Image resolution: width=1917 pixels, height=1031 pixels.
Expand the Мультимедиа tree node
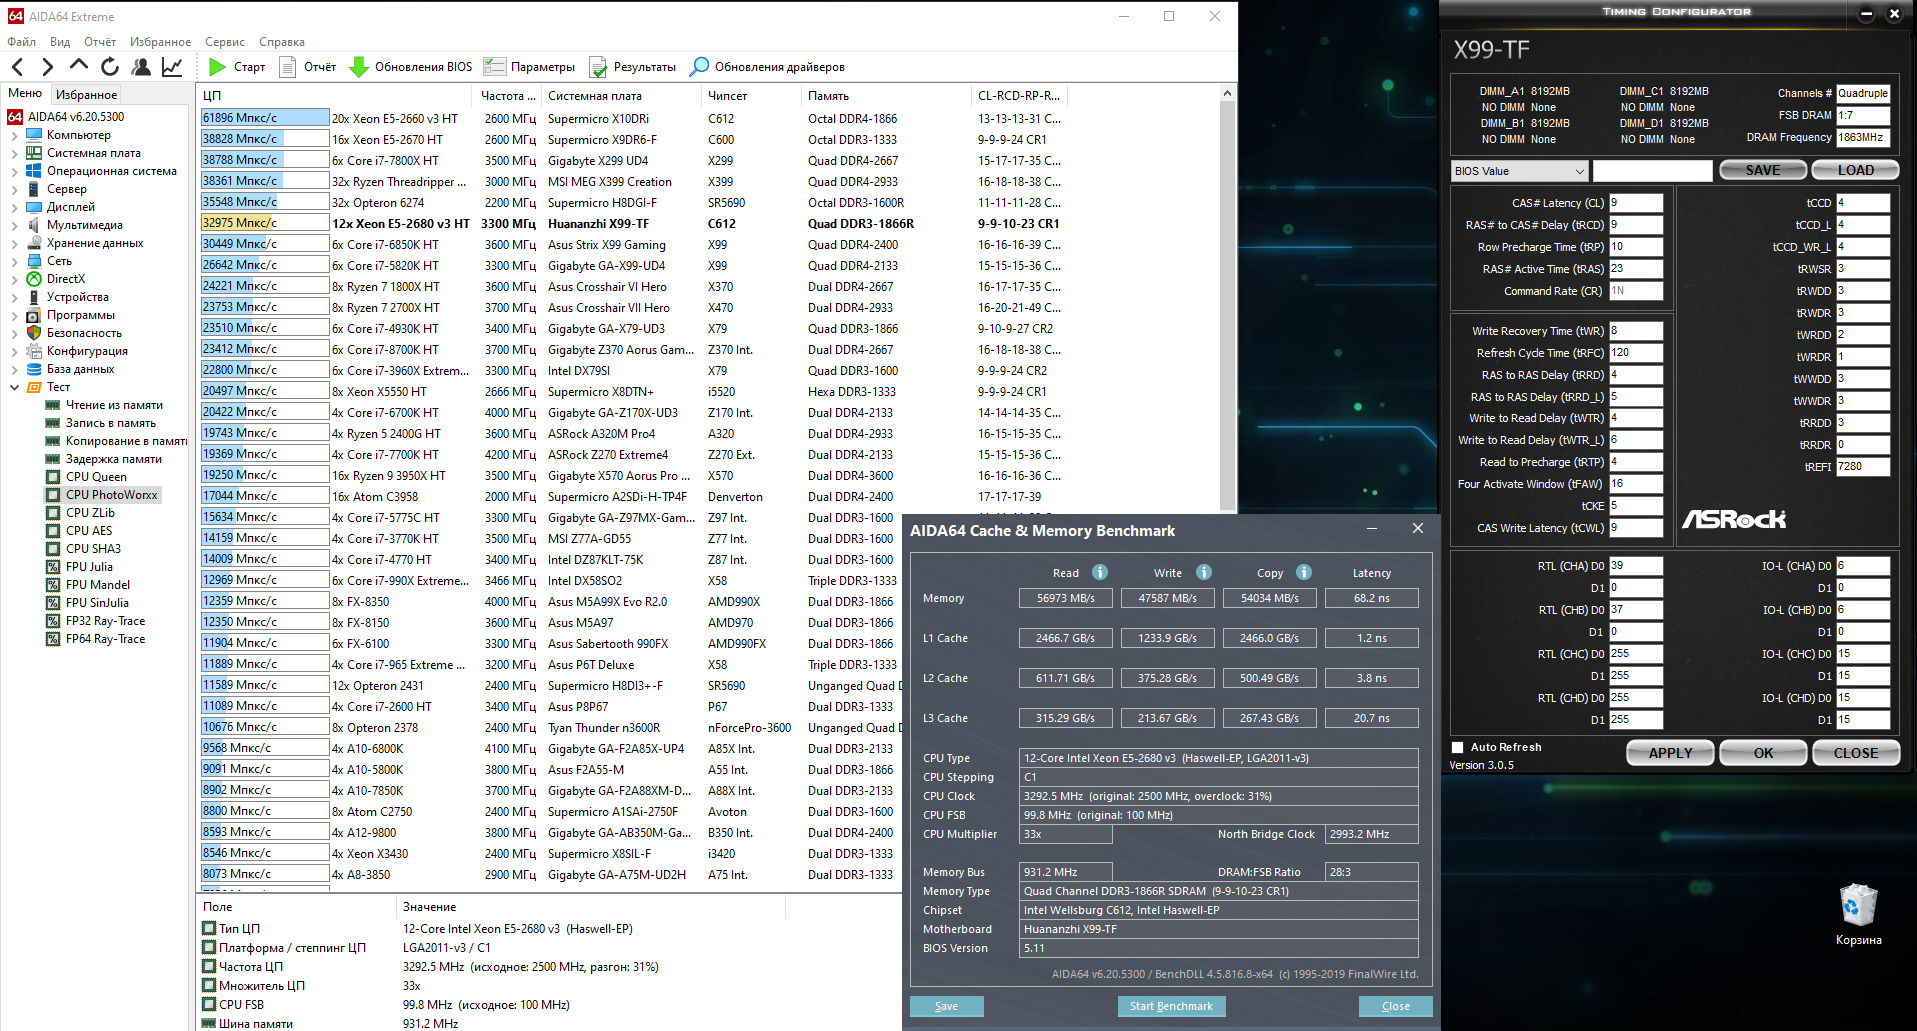[14, 225]
